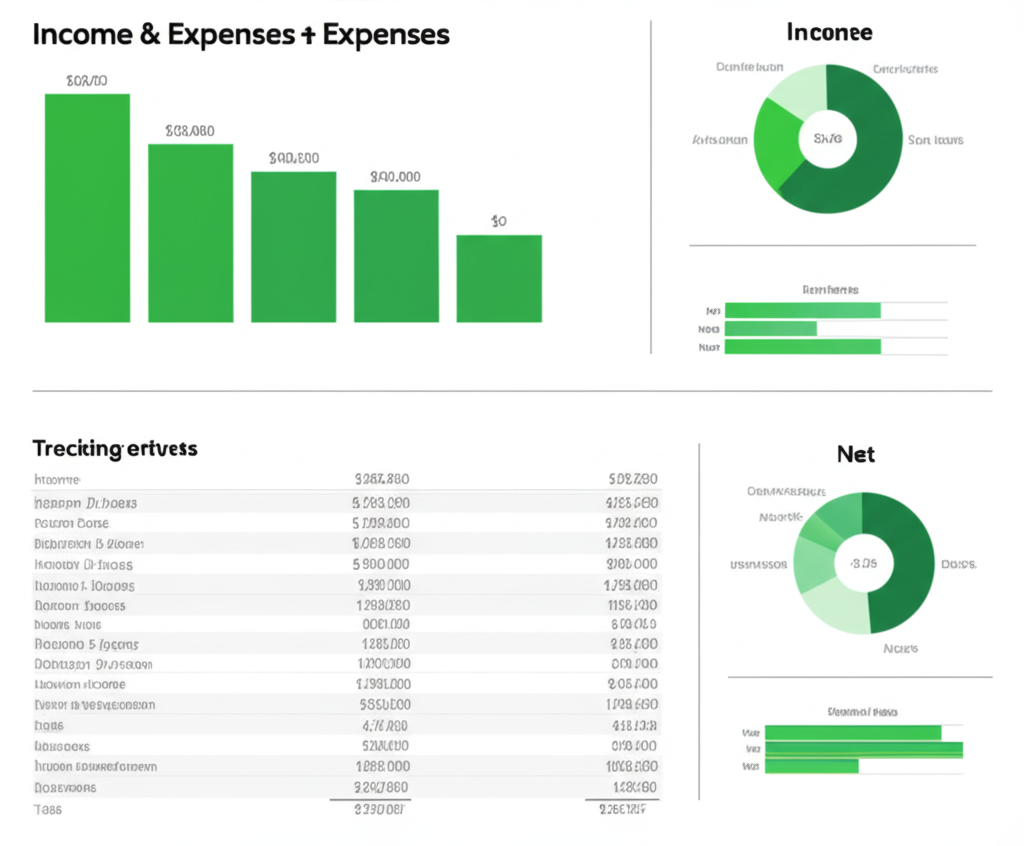The width and height of the screenshot is (1024, 846).
Task: Select the palest bottom-left Net donut segment
Action: [833, 603]
